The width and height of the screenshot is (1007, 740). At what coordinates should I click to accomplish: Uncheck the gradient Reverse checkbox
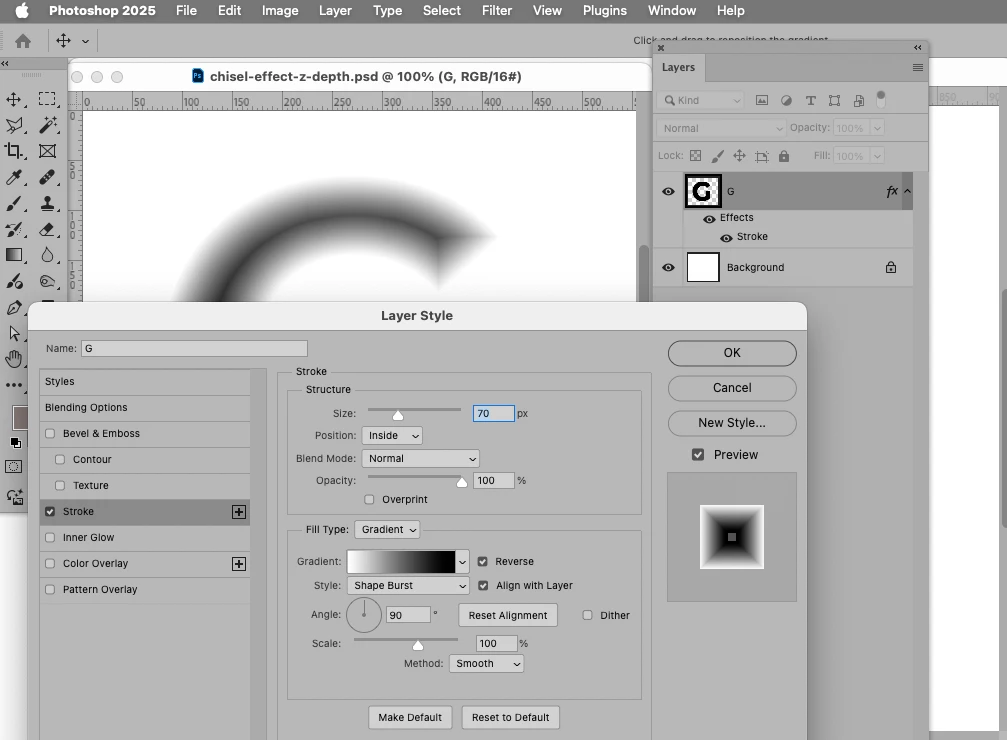point(483,561)
